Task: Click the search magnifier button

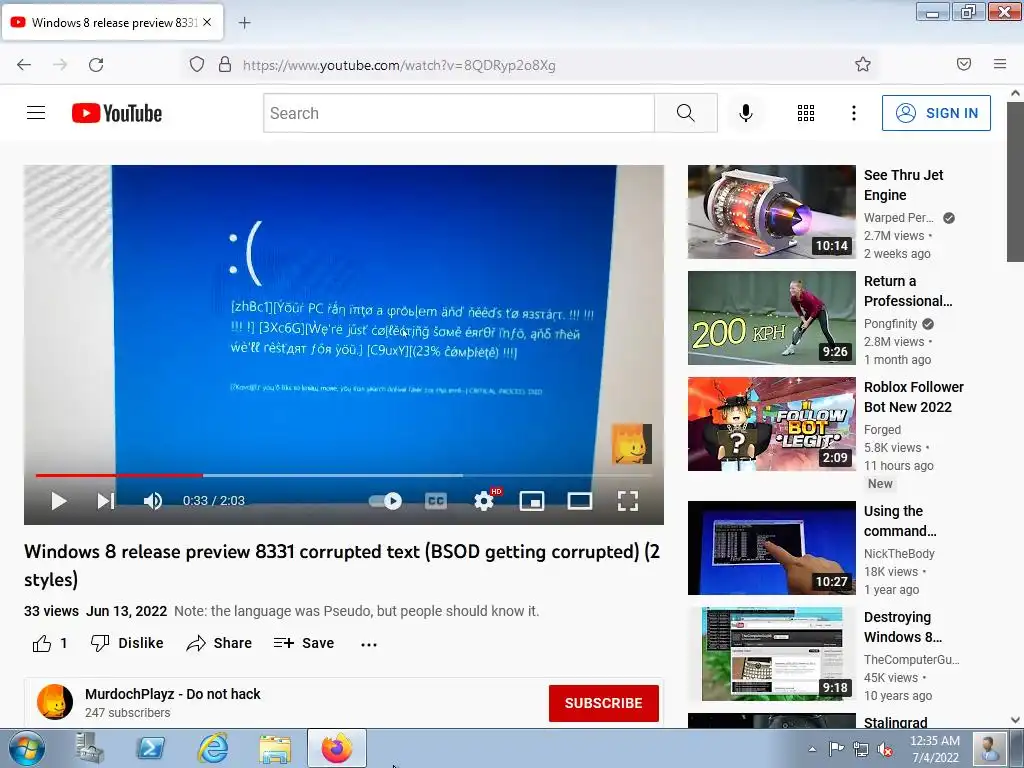Action: tap(686, 113)
